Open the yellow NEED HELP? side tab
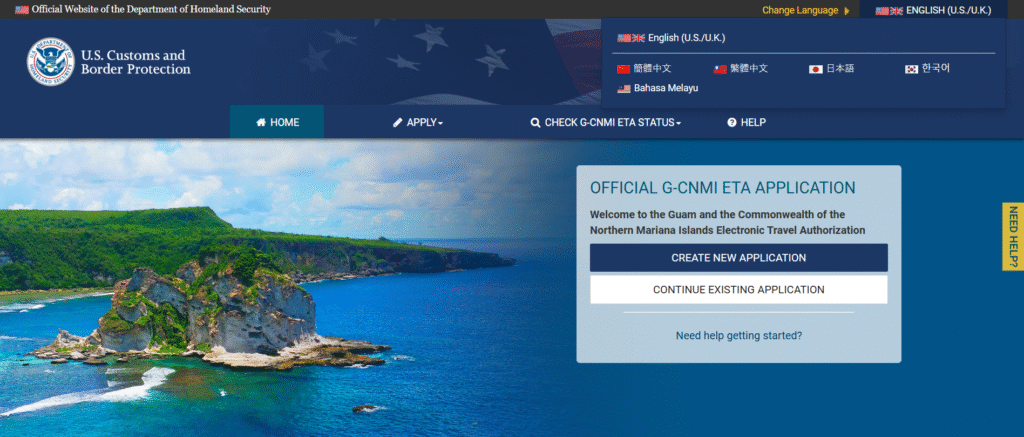This screenshot has height=437, width=1024. tap(1013, 236)
